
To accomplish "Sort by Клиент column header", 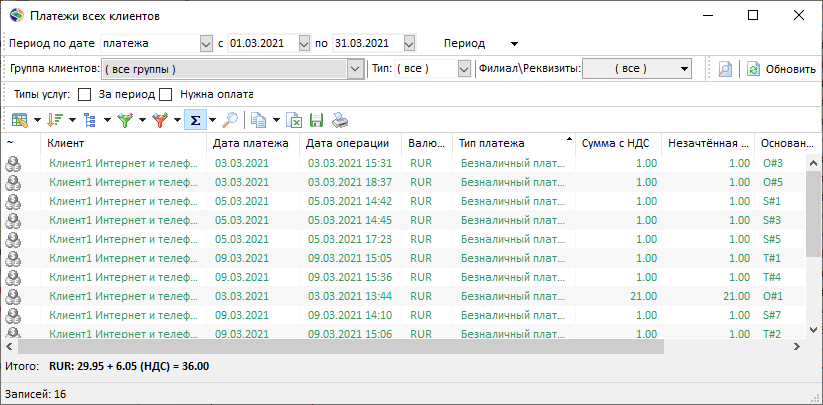I will (x=123, y=143).
